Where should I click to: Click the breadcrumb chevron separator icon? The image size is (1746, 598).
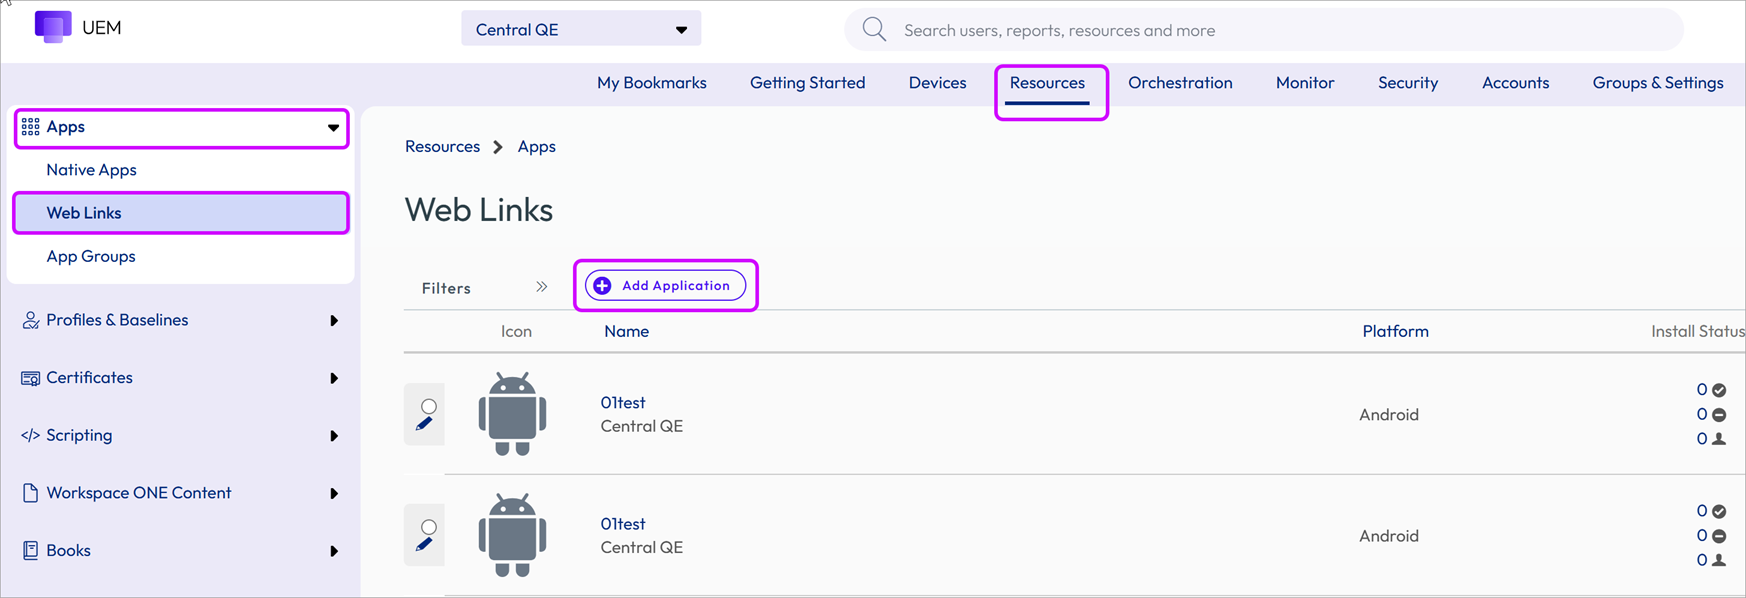(x=498, y=147)
